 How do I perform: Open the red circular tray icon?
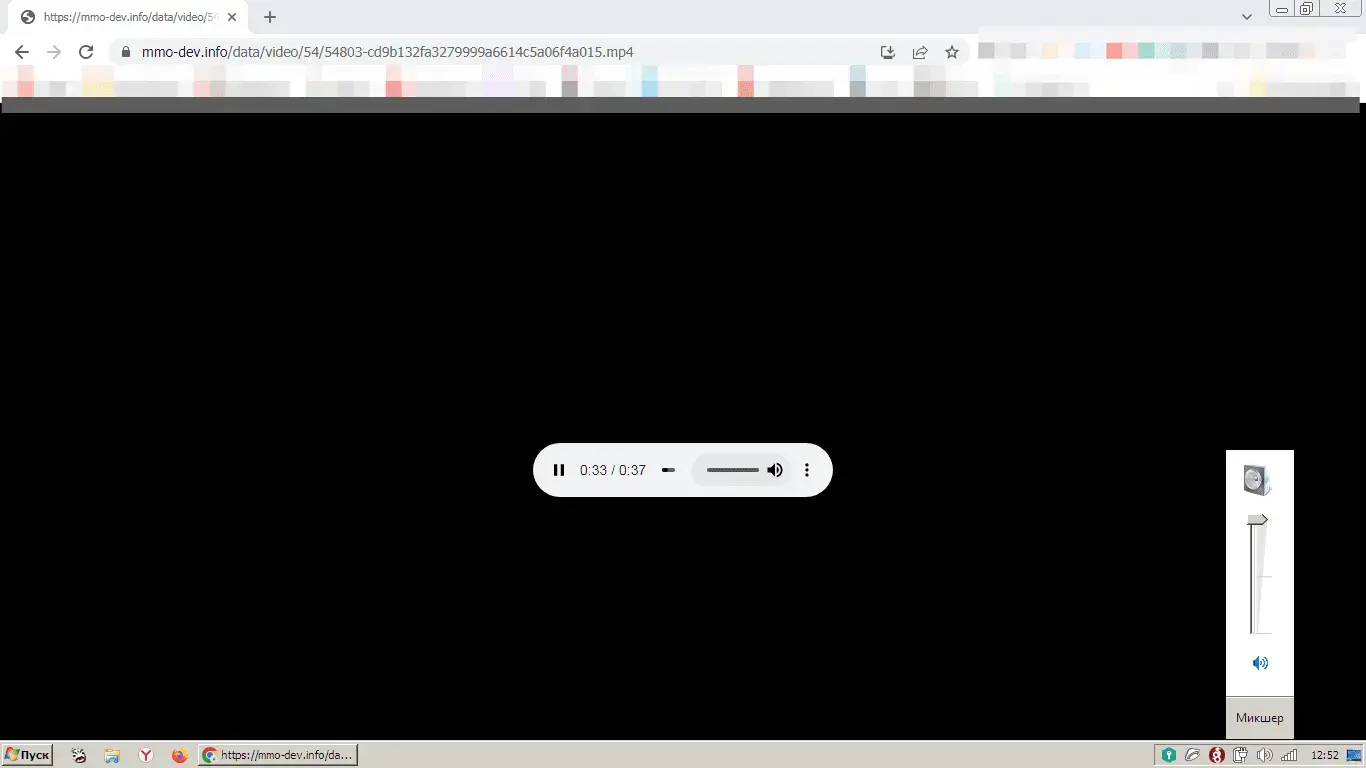point(1217,755)
